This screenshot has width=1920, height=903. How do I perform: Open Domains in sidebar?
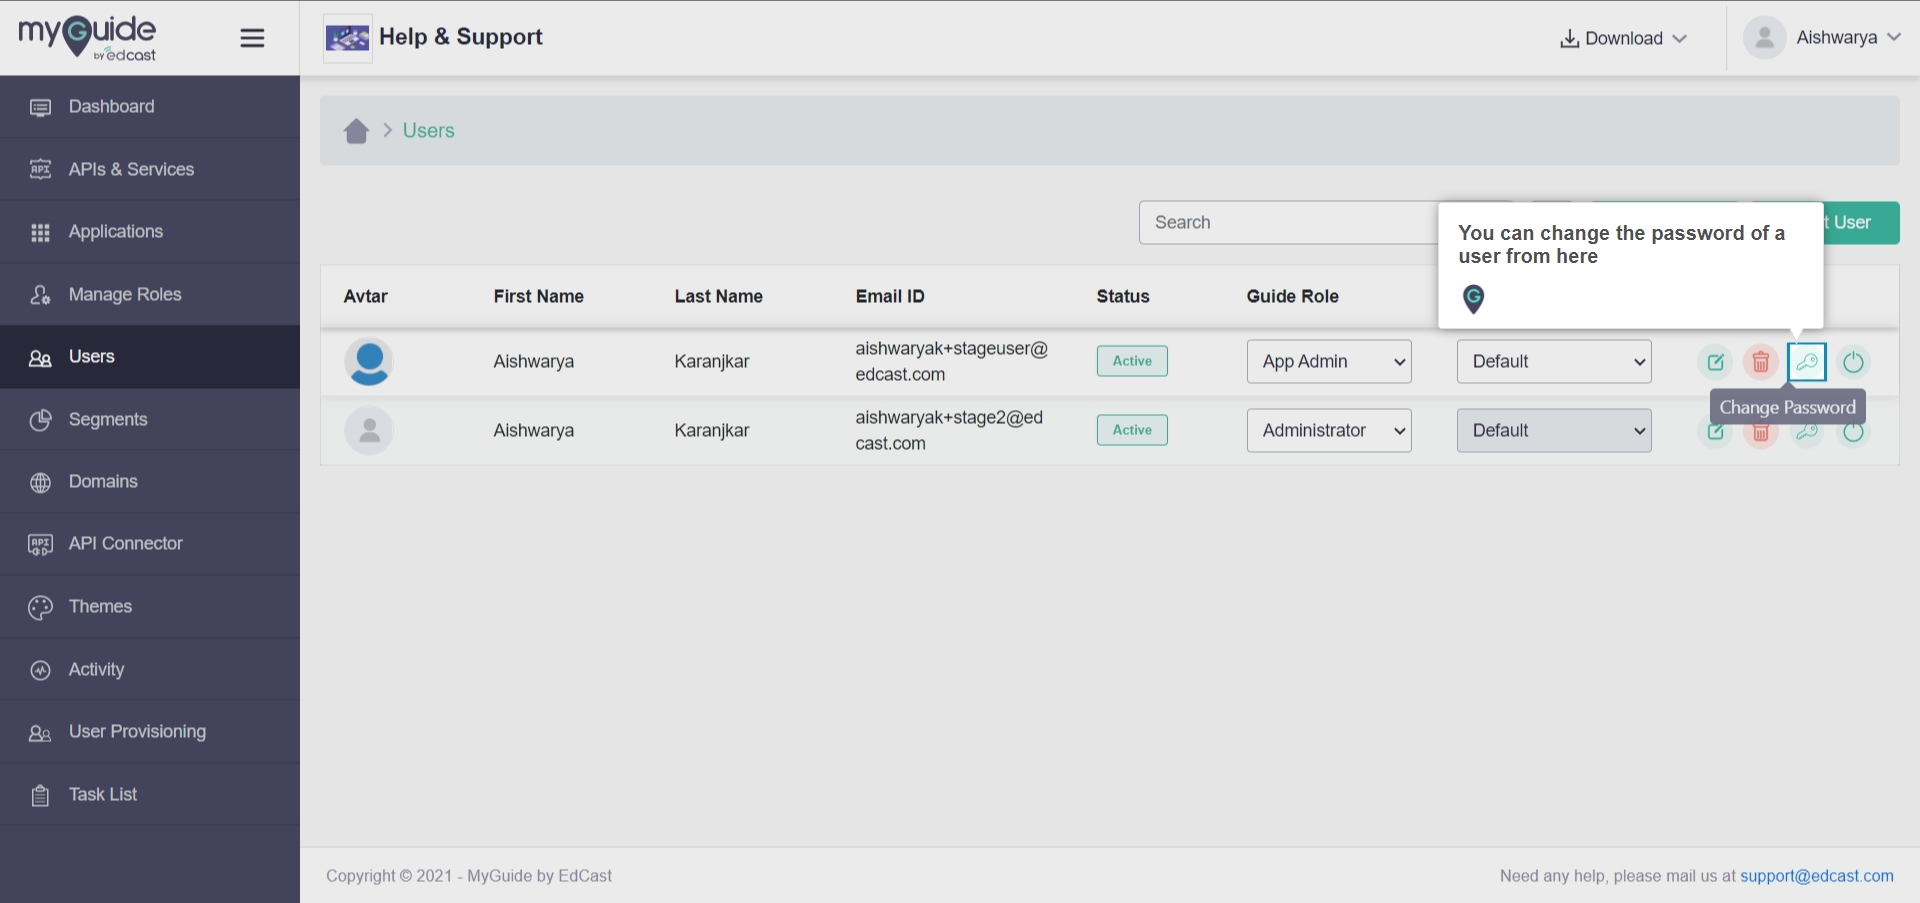[x=150, y=482]
